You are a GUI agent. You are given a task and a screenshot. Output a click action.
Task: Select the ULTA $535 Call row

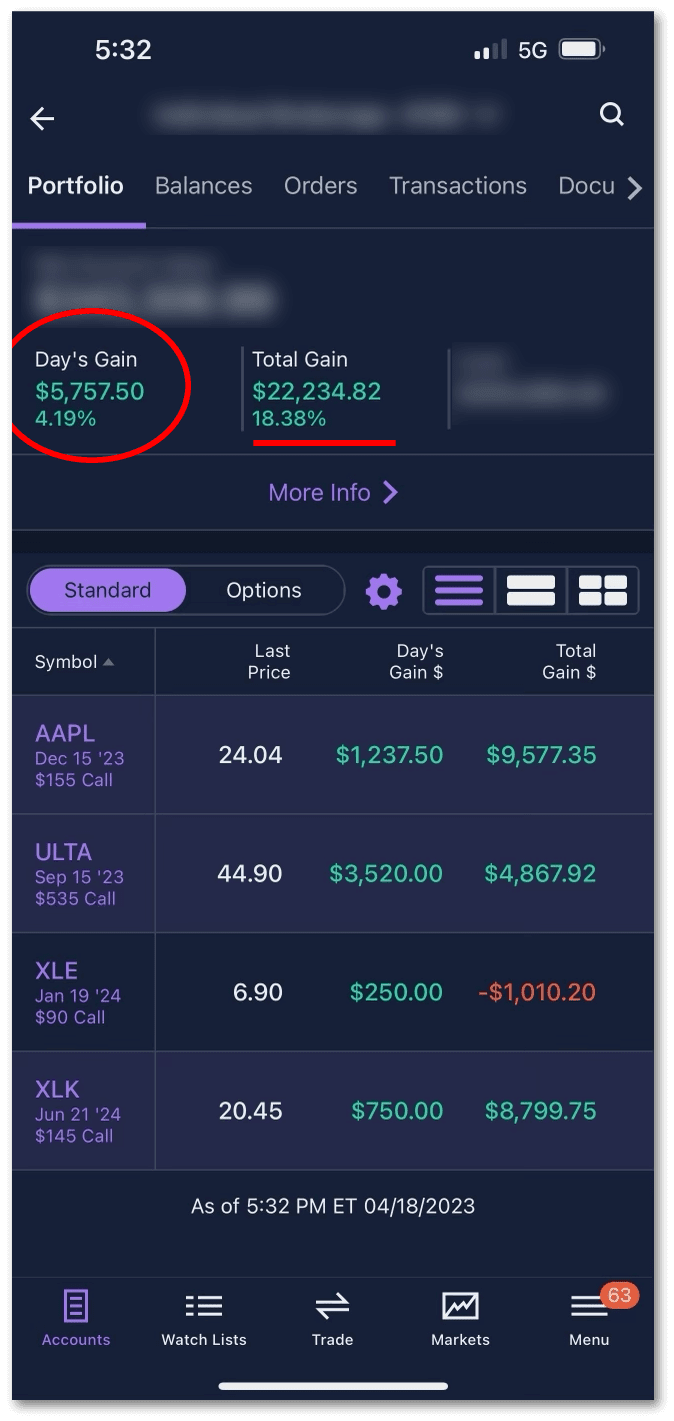[80, 874]
